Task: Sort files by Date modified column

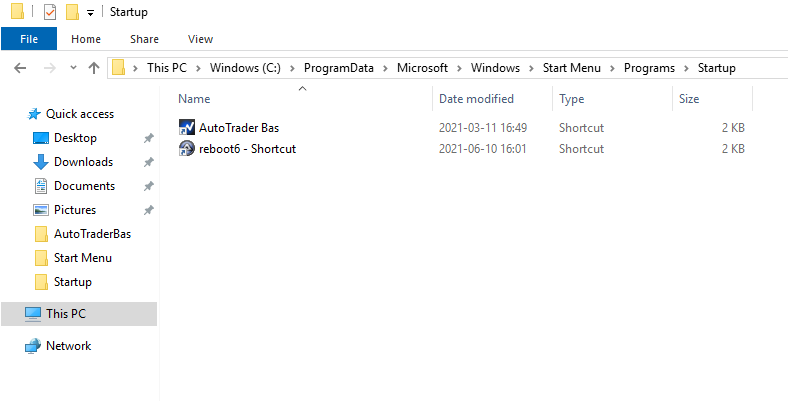Action: [x=476, y=99]
